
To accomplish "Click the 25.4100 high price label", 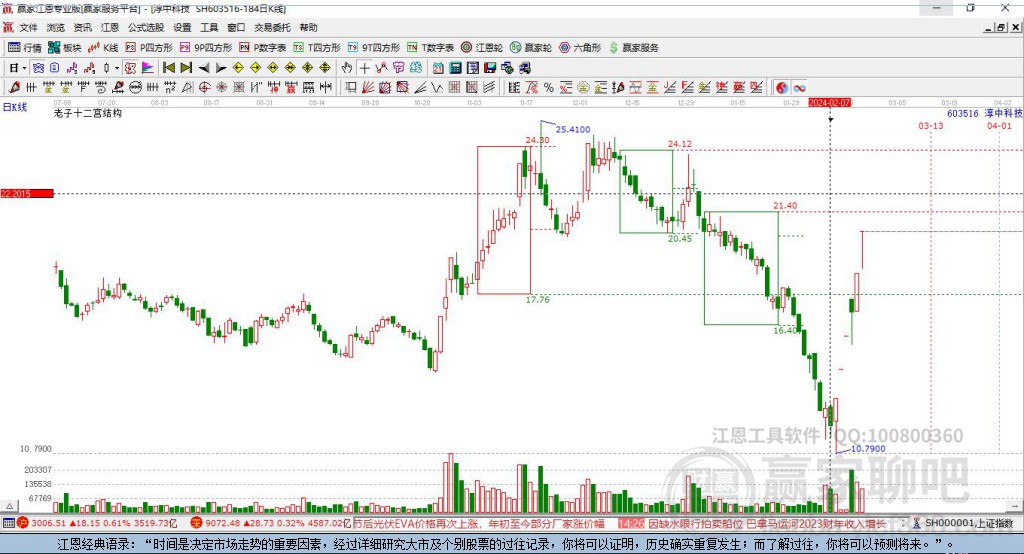I will [x=573, y=129].
